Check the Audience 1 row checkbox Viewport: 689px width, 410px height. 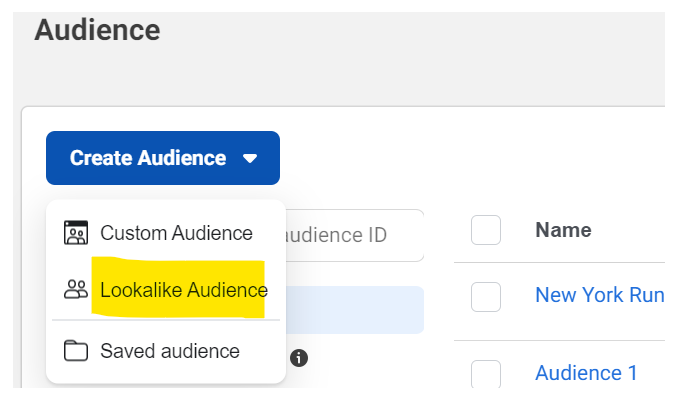point(486,374)
